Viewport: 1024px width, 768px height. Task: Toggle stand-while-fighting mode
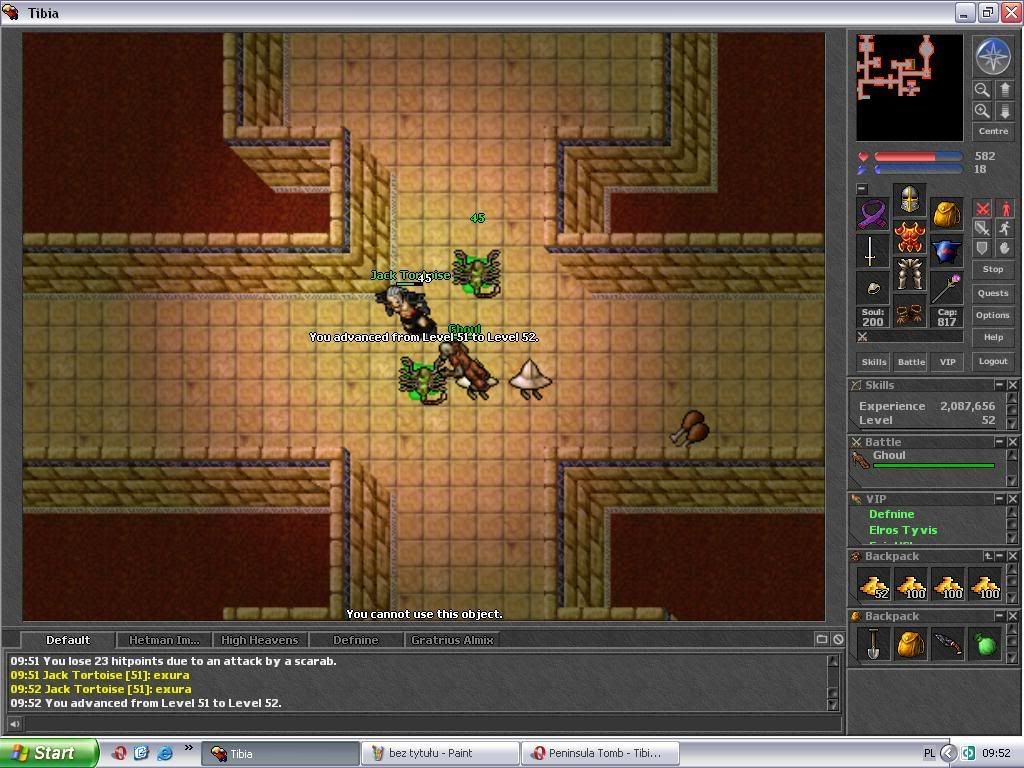[x=1004, y=209]
